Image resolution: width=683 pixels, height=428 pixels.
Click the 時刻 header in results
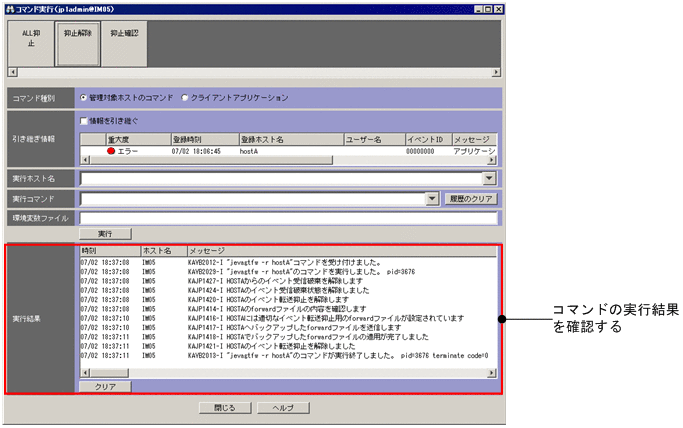[110, 251]
